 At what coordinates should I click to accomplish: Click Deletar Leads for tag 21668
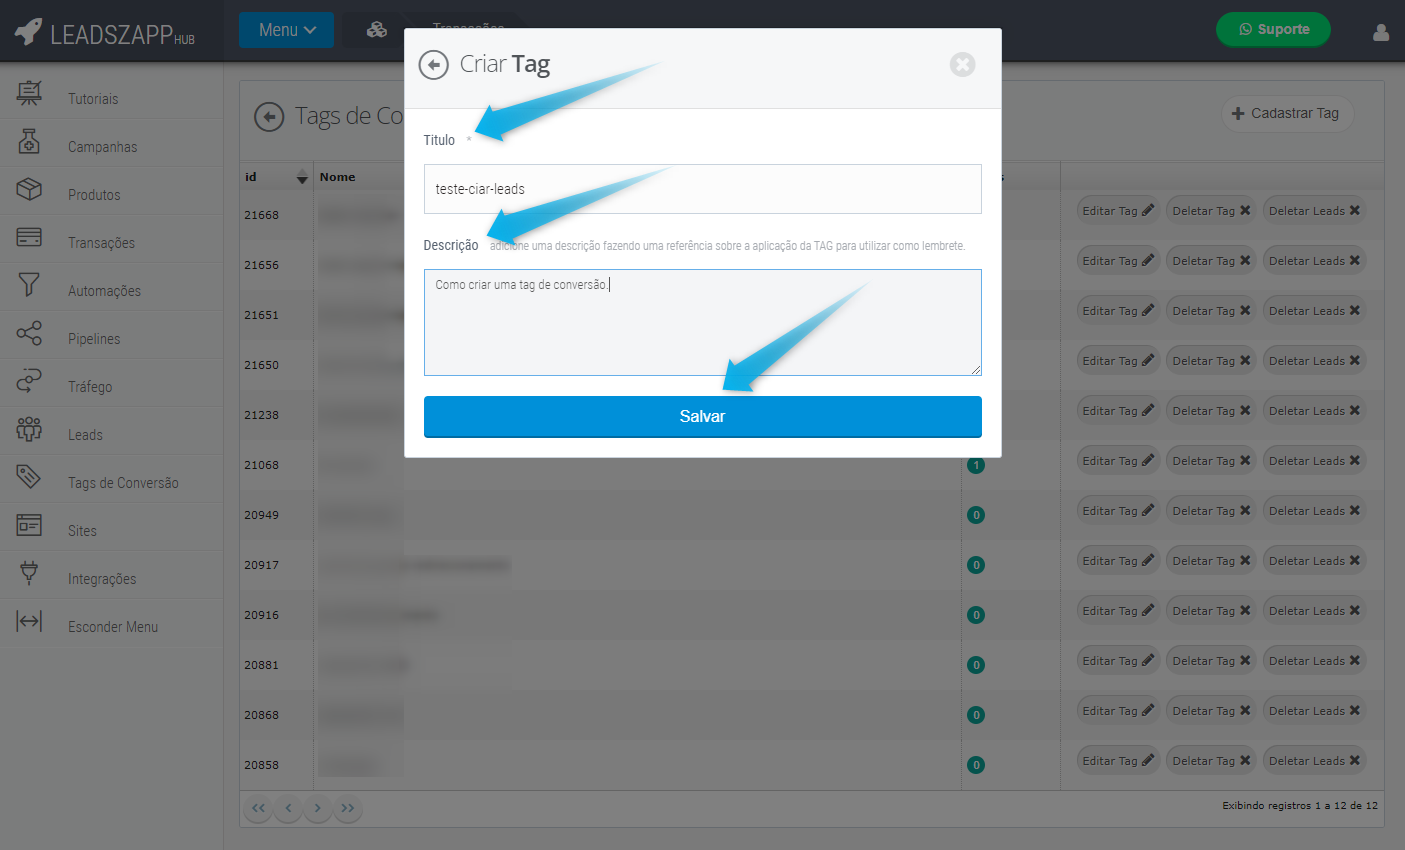pyautogui.click(x=1314, y=211)
